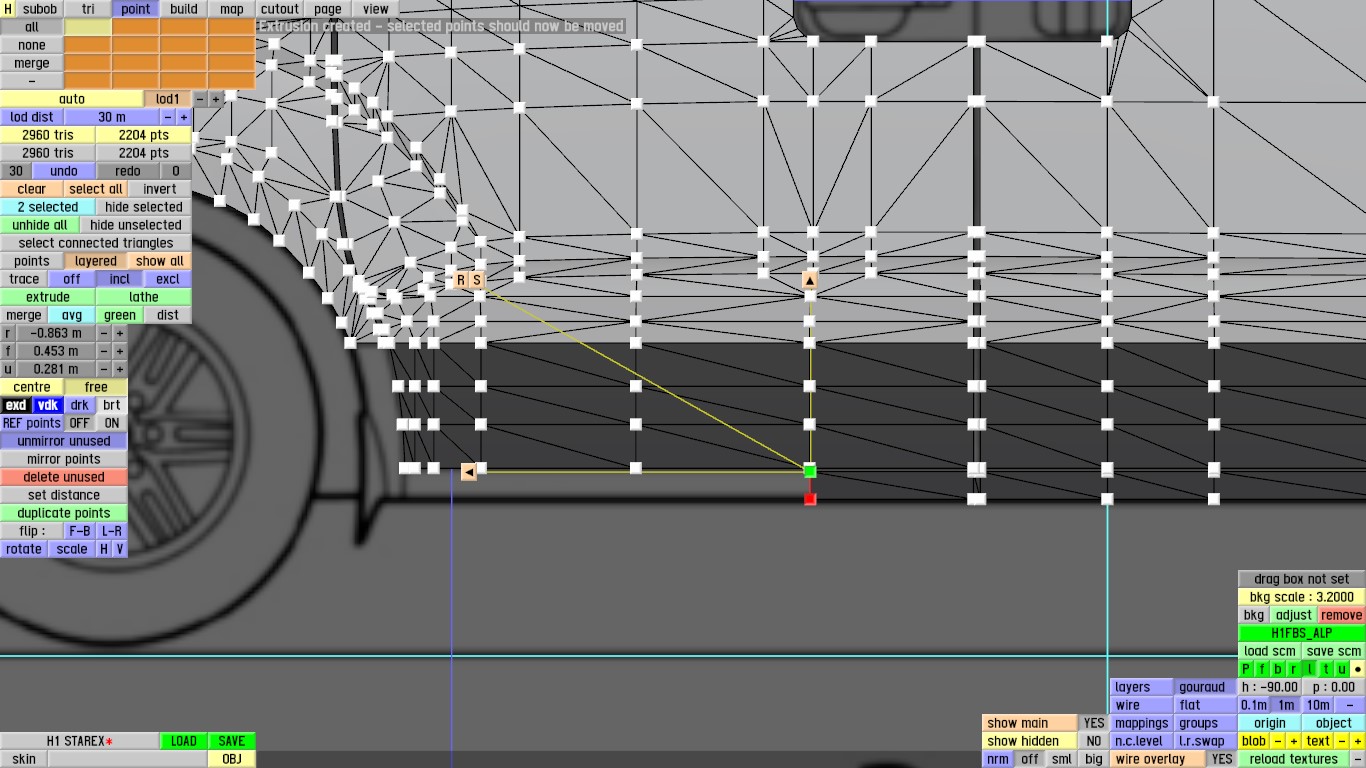
Task: Switch to right view with the green r button
Action: tap(1294, 669)
